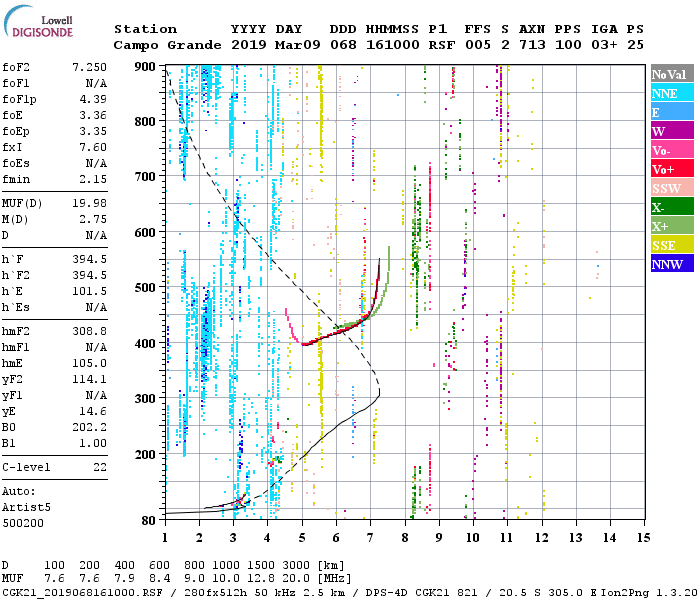Screen dimensions: 700x600
Task: Click the foEp value 3.35
Action: click(x=93, y=131)
